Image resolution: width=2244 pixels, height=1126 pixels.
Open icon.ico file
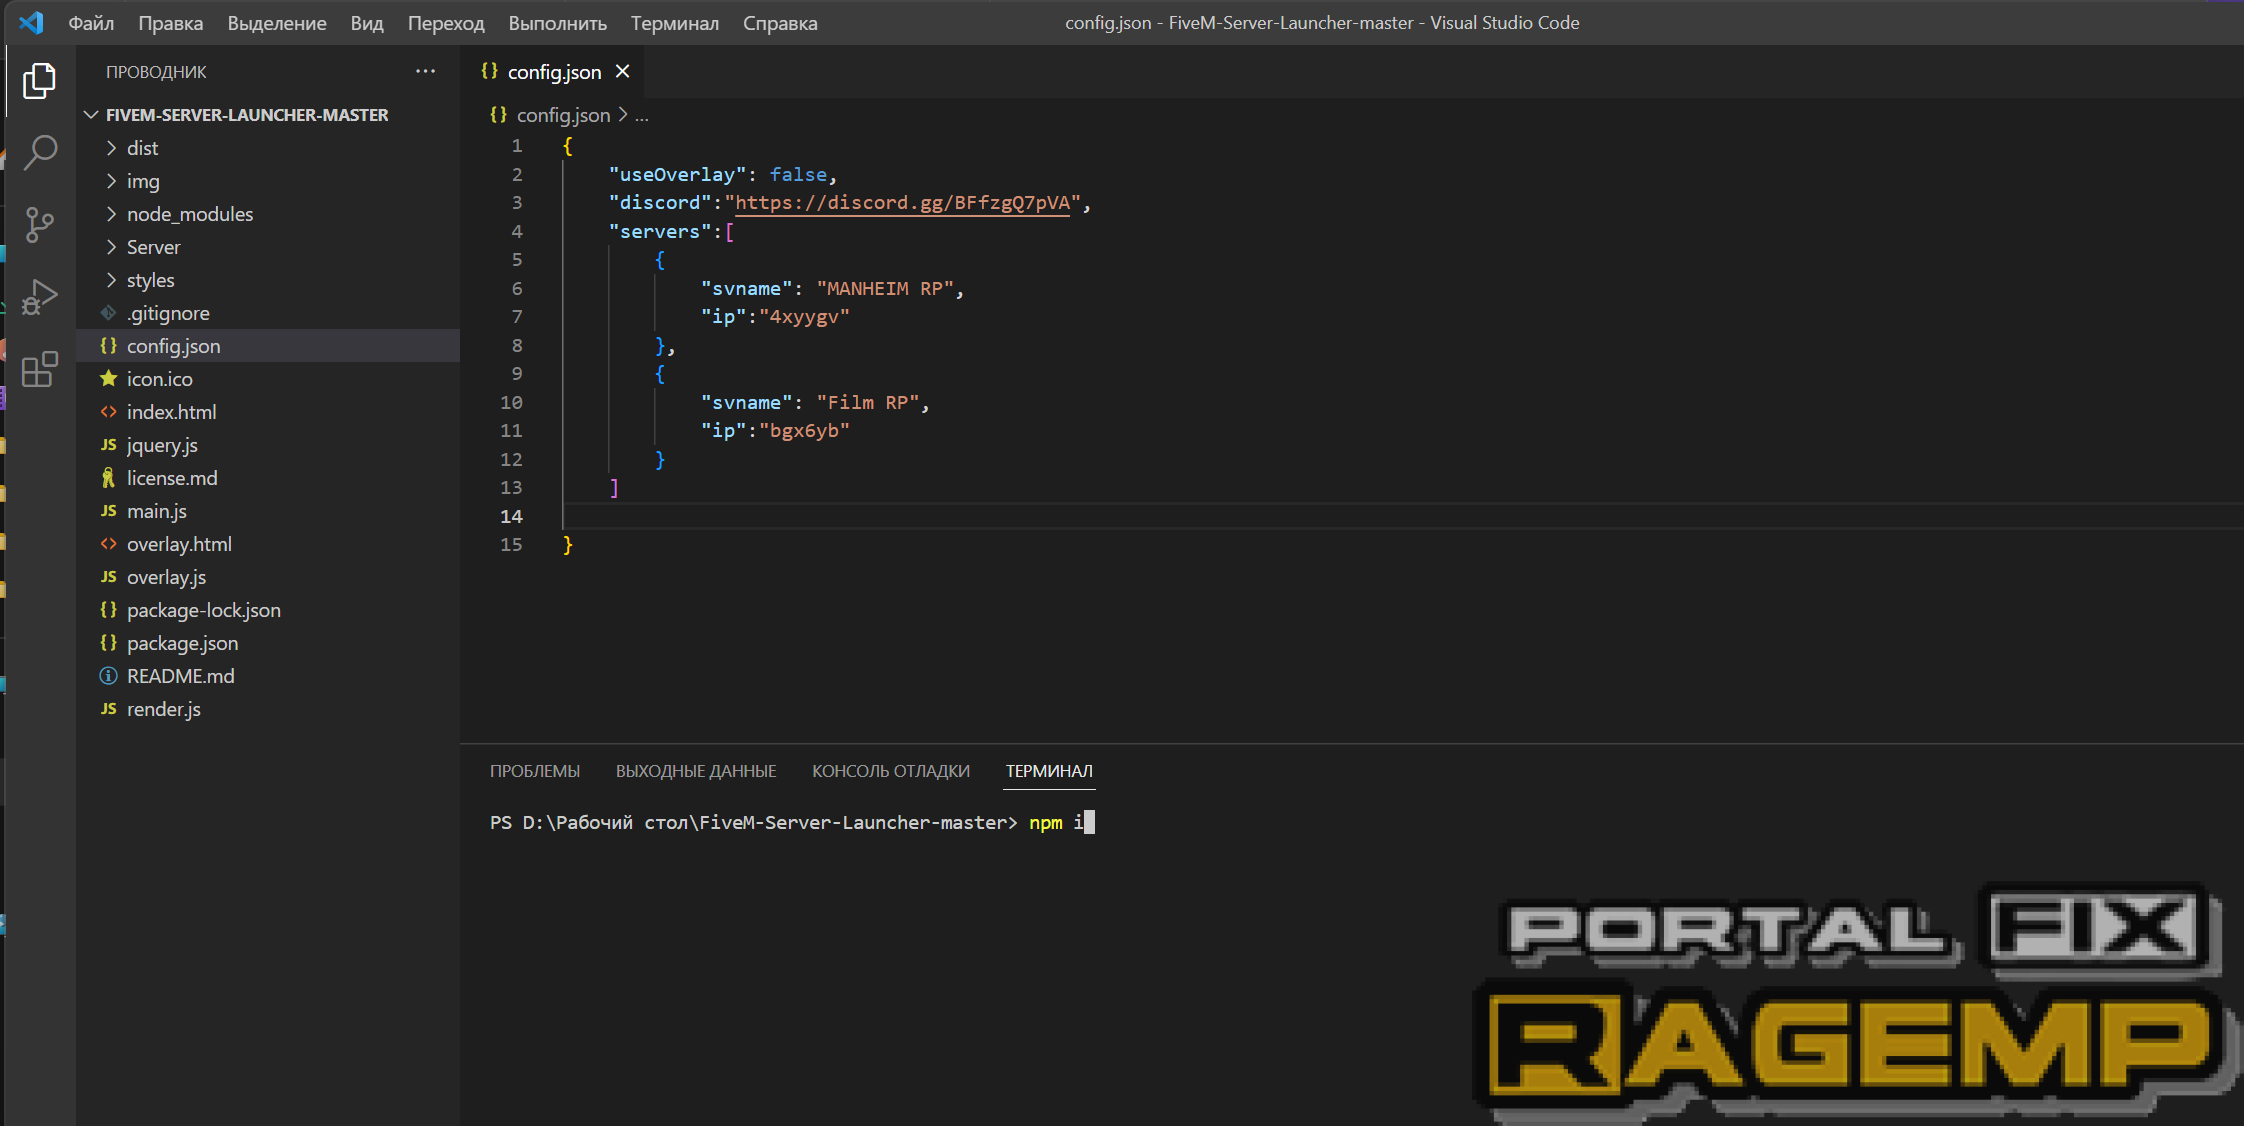(x=268, y=379)
